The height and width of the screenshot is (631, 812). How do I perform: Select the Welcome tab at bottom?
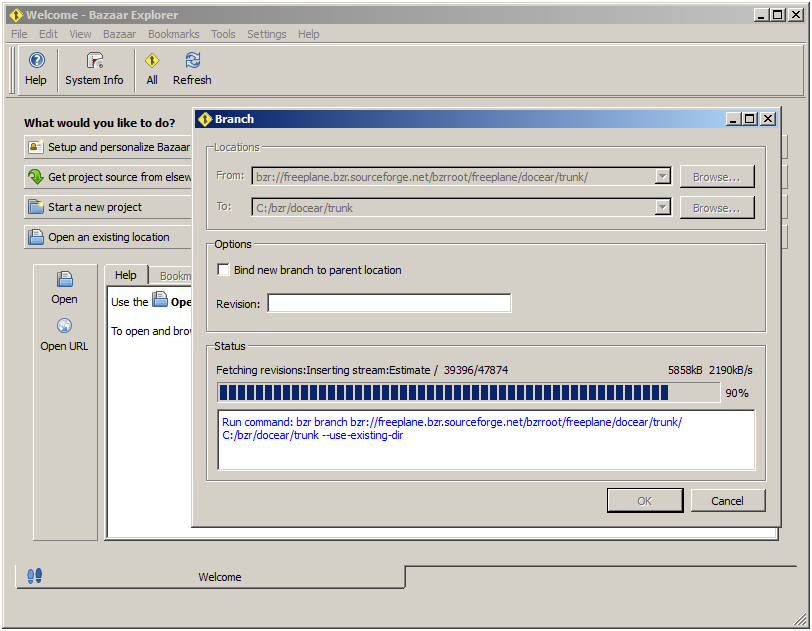[x=210, y=577]
